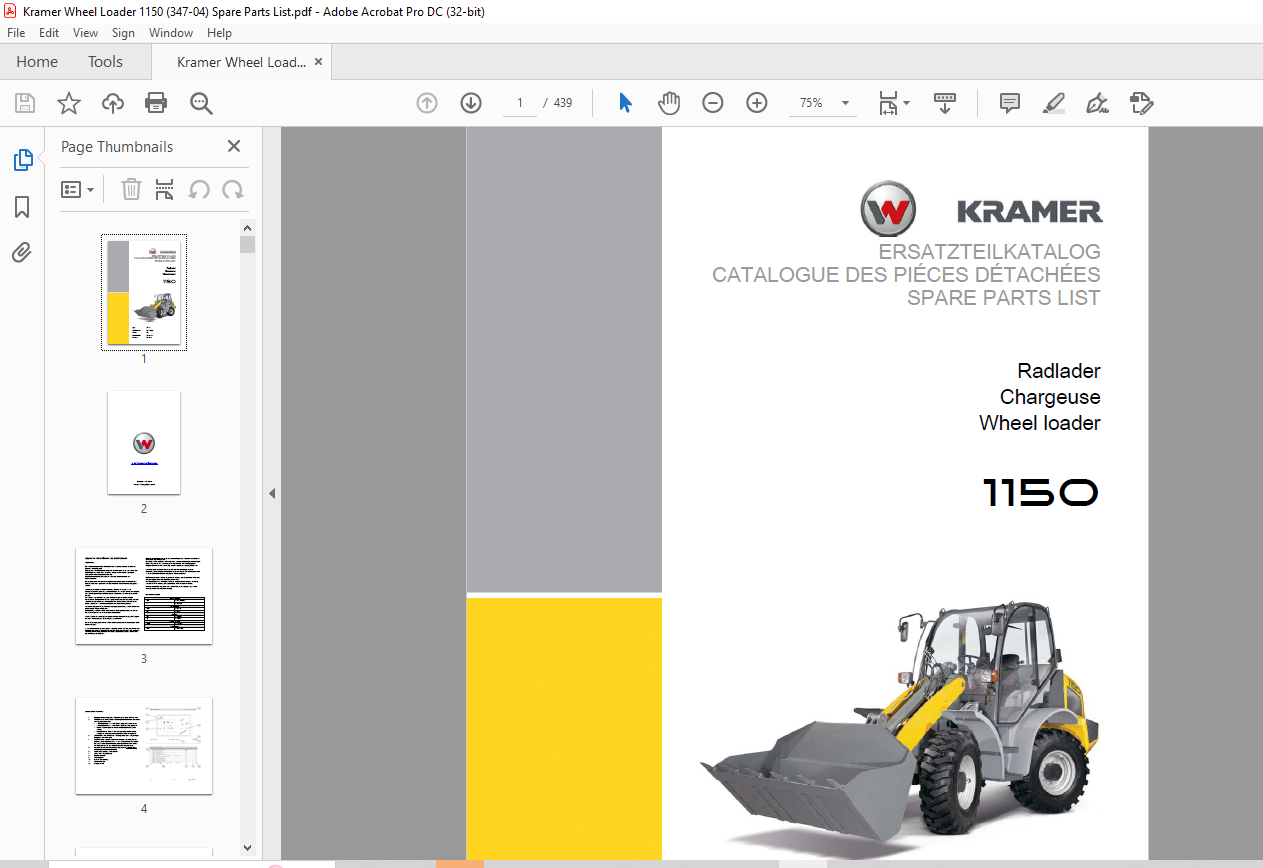Show the Attachments paperclip panel

point(22,252)
